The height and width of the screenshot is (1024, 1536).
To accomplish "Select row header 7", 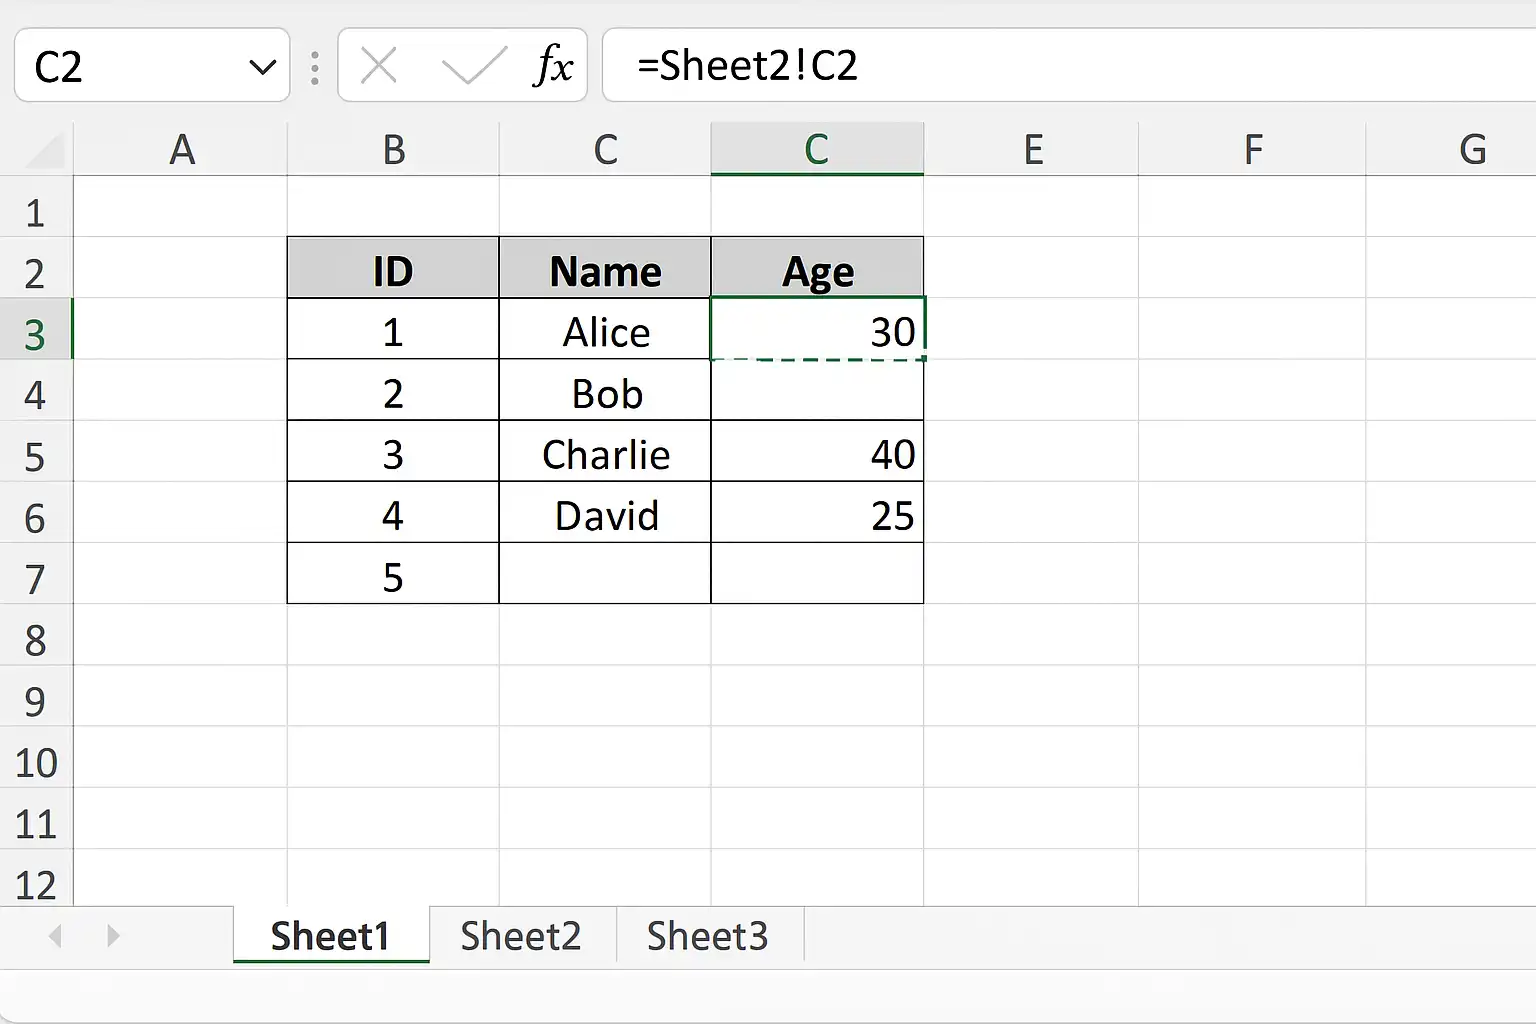I will pyautogui.click(x=36, y=578).
